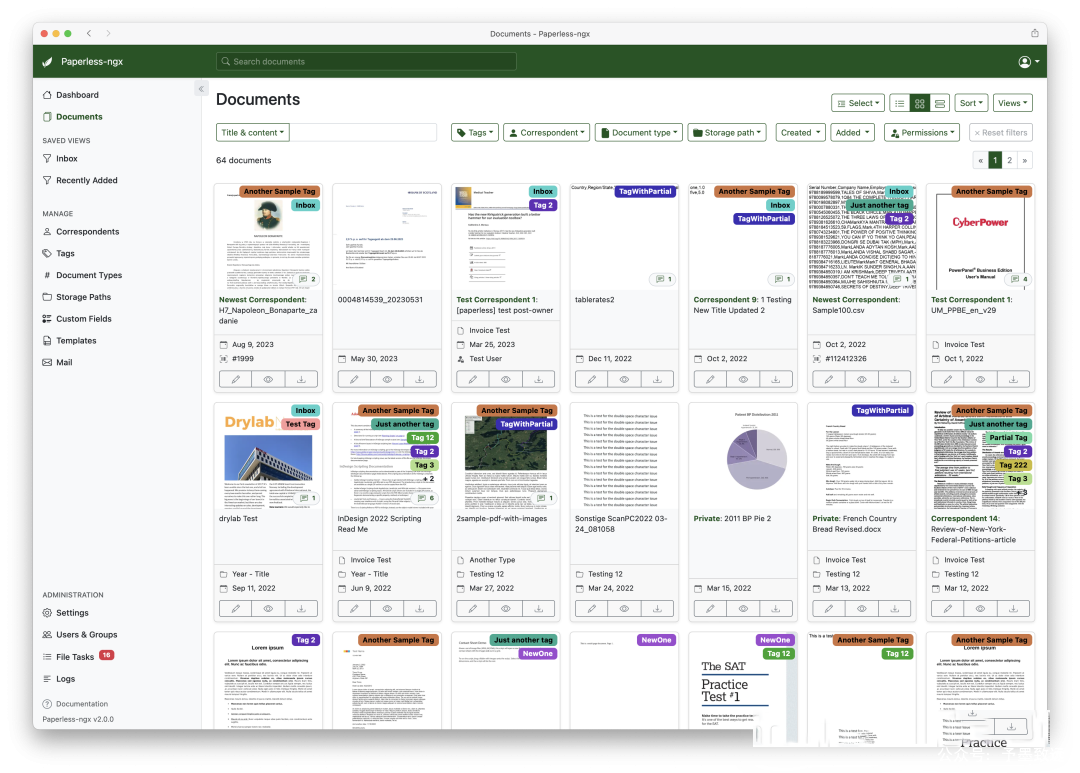
Task: Open the Title & content dropdown
Action: click(x=253, y=133)
